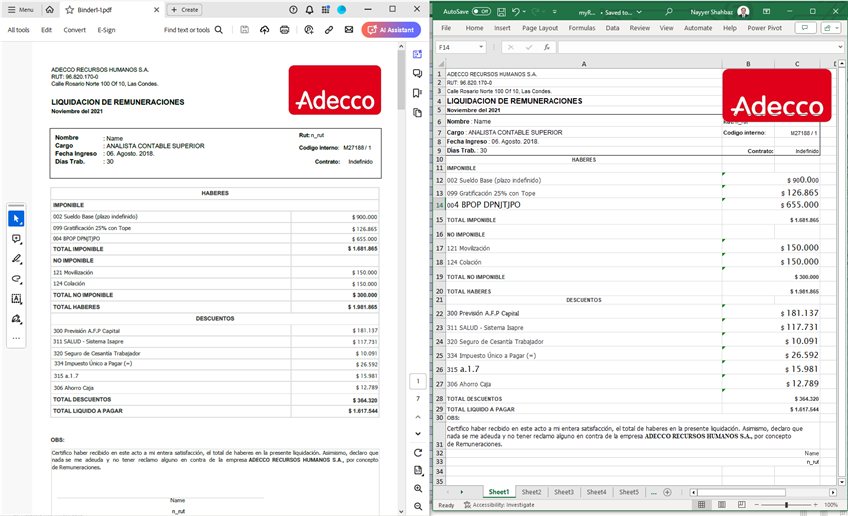This screenshot has width=848, height=516.
Task: Select the arrow Select tool in Acrobat sidebar
Action: [x=16, y=218]
